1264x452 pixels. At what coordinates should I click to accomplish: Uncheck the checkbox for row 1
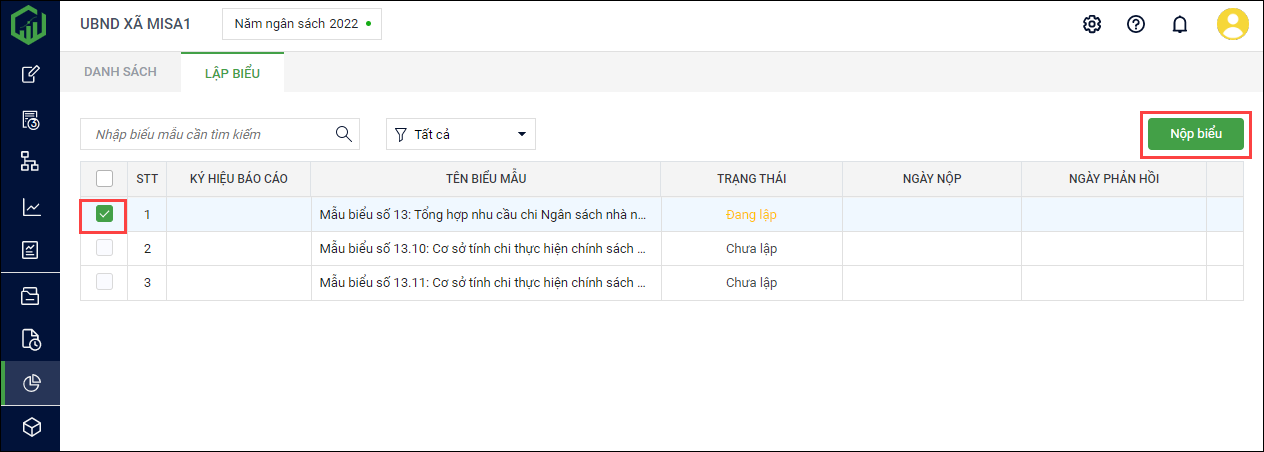(x=104, y=214)
